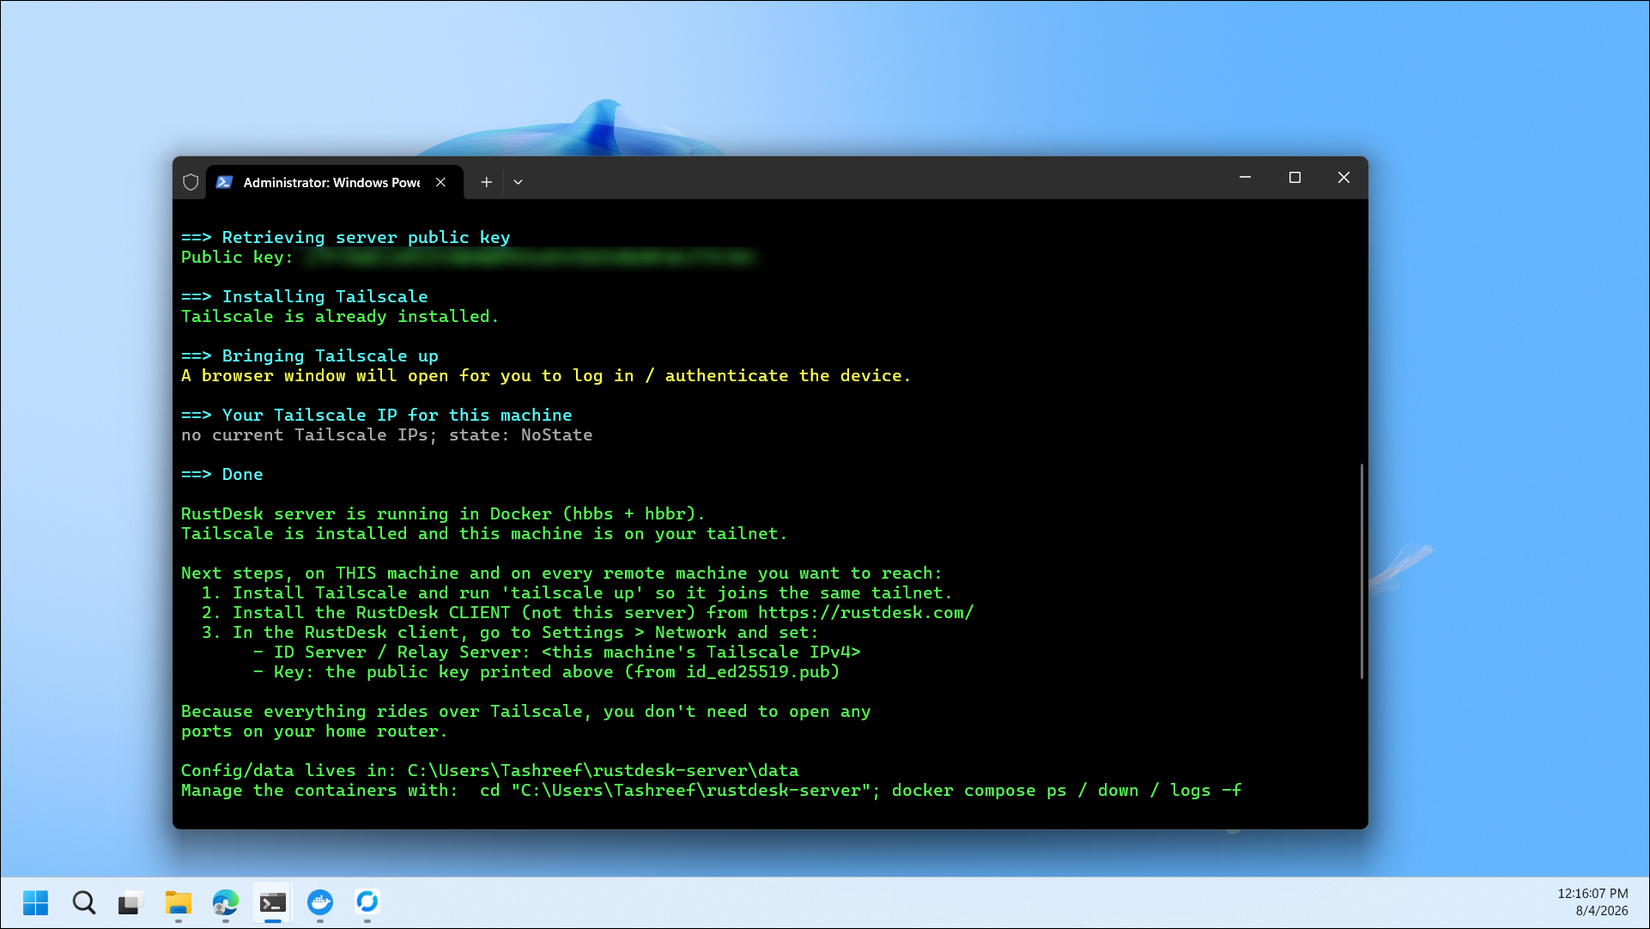The height and width of the screenshot is (929, 1650).
Task: Minimize the Terminal window
Action: [1245, 177]
